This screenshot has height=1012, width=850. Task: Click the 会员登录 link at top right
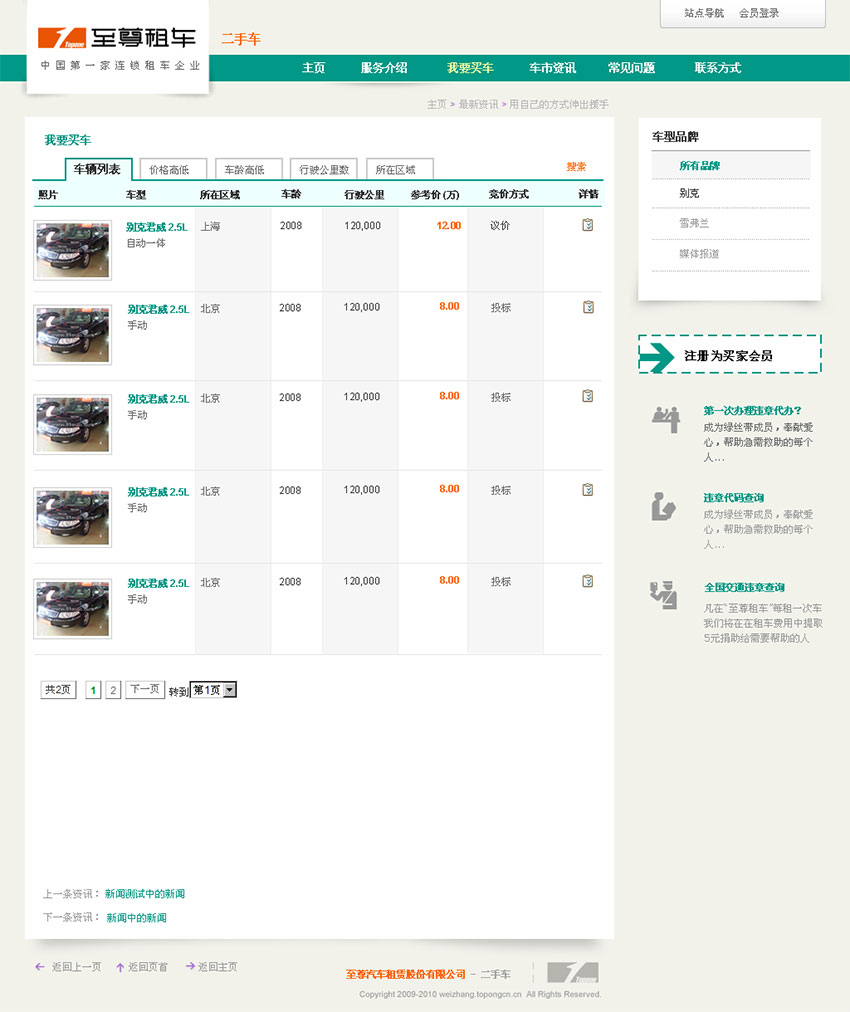pyautogui.click(x=762, y=14)
